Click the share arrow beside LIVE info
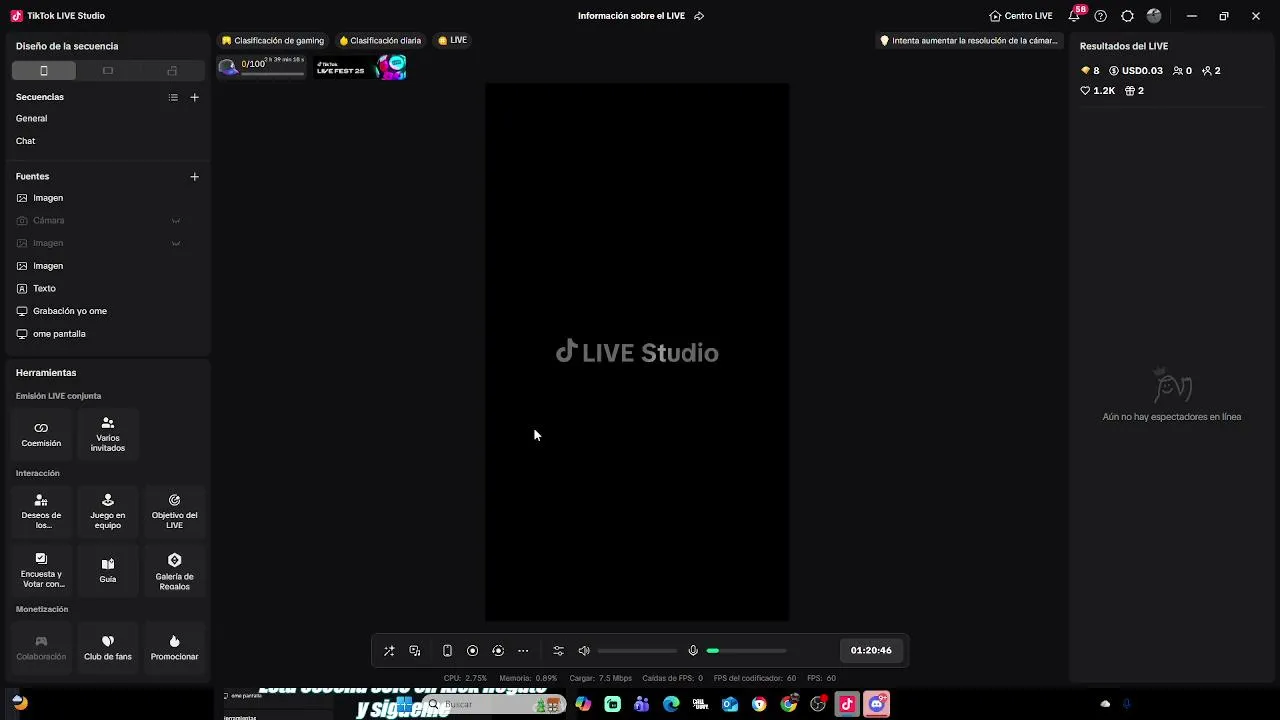This screenshot has height=720, width=1280. pos(699,16)
